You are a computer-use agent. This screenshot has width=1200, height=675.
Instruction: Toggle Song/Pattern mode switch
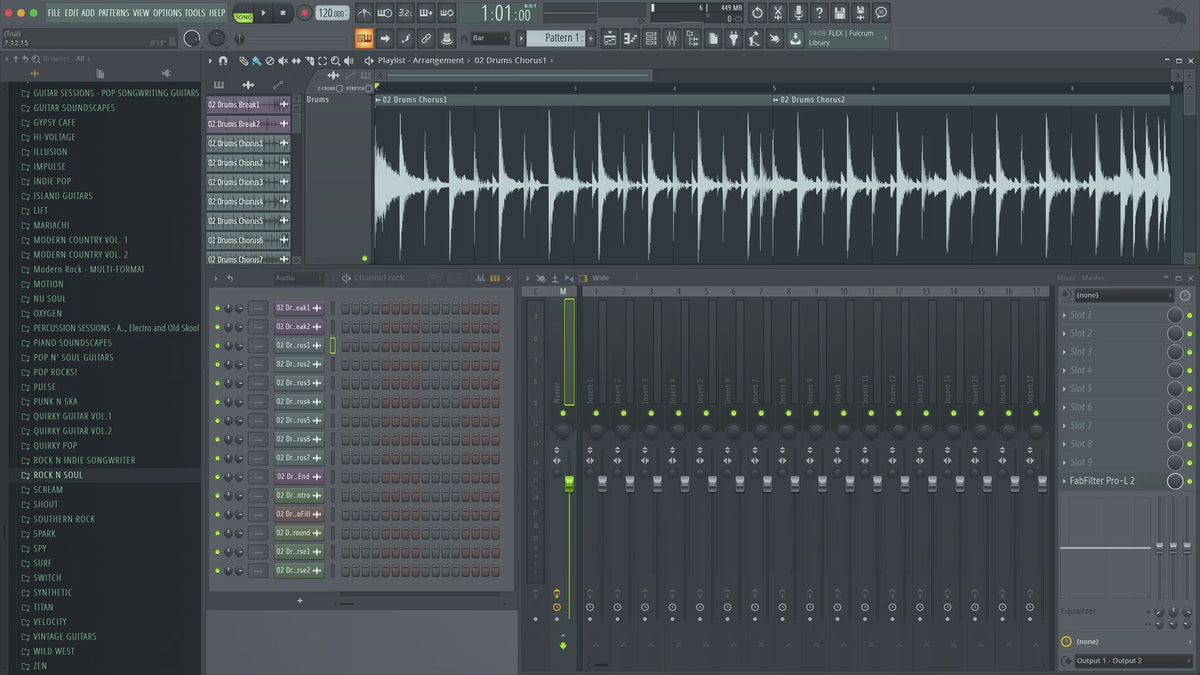pyautogui.click(x=243, y=13)
